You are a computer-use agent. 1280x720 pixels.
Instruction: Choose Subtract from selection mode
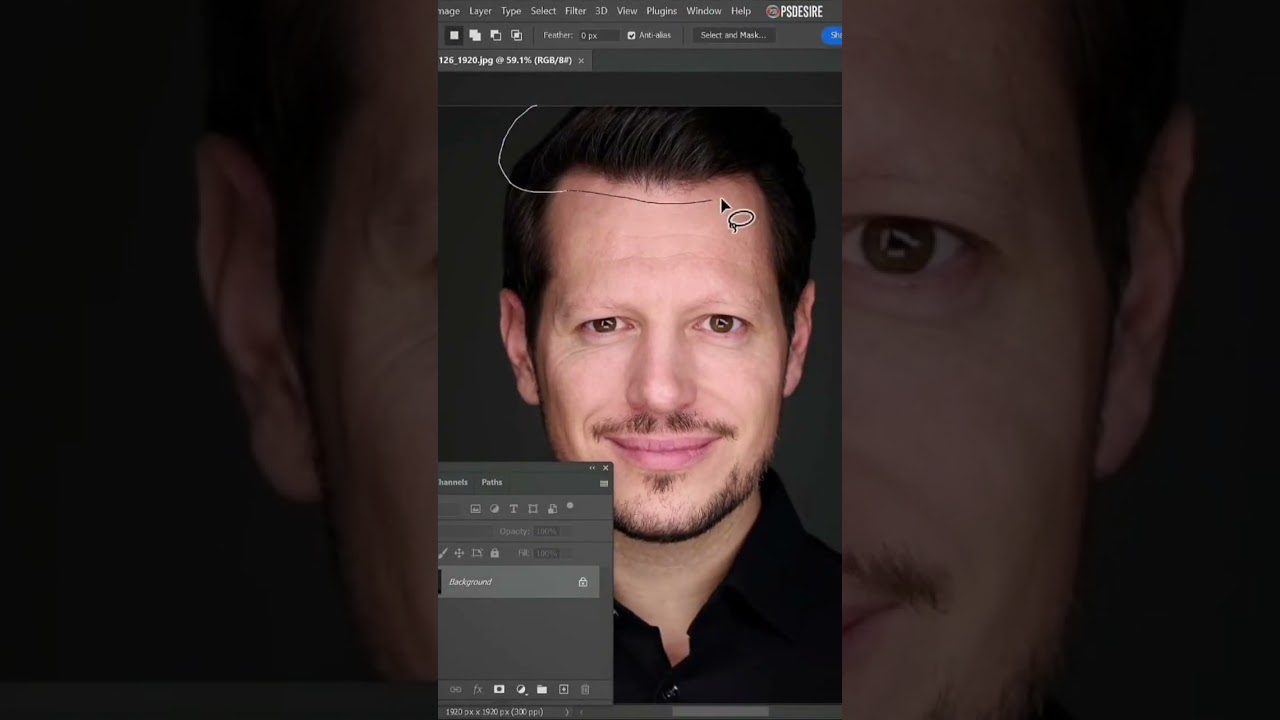tap(496, 35)
